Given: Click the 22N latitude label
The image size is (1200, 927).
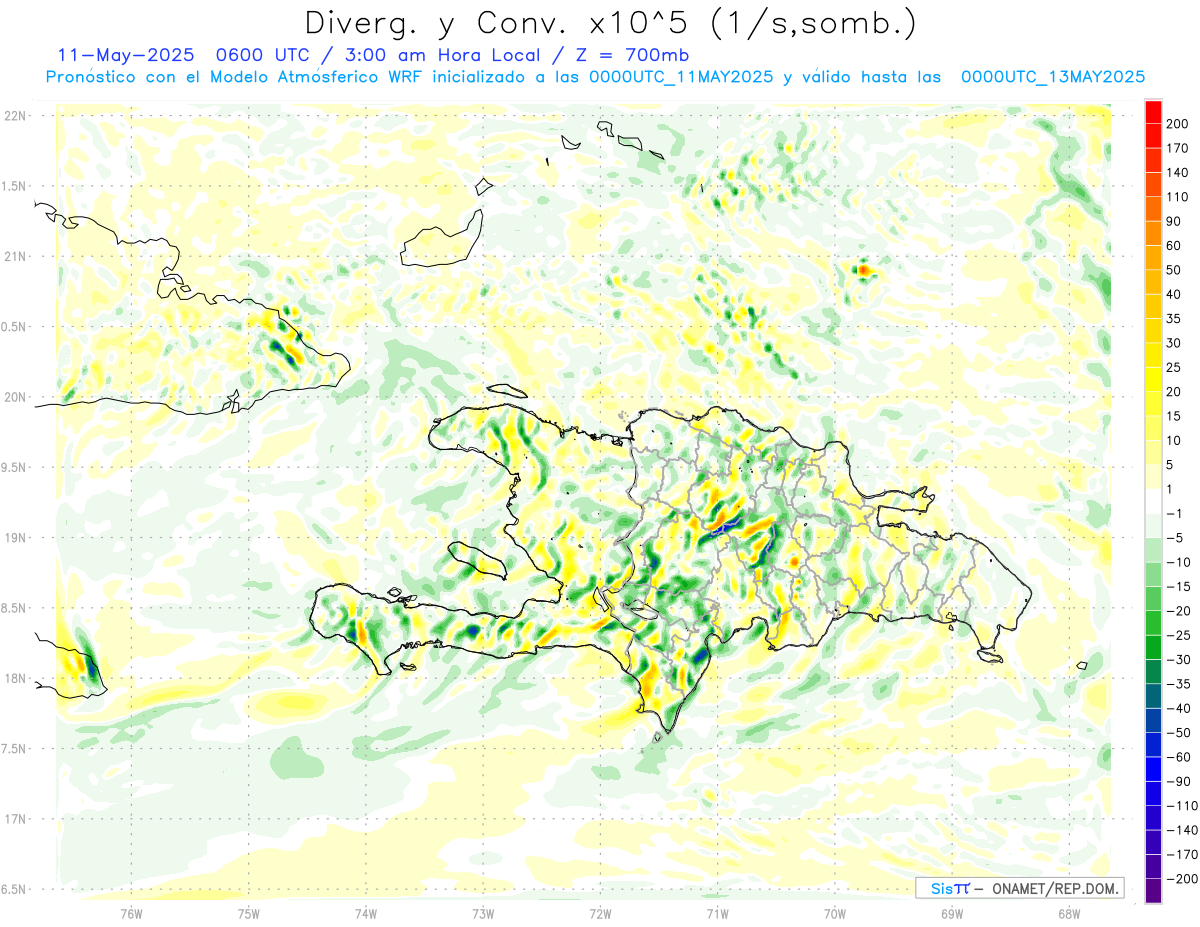Looking at the screenshot, I should (x=15, y=116).
